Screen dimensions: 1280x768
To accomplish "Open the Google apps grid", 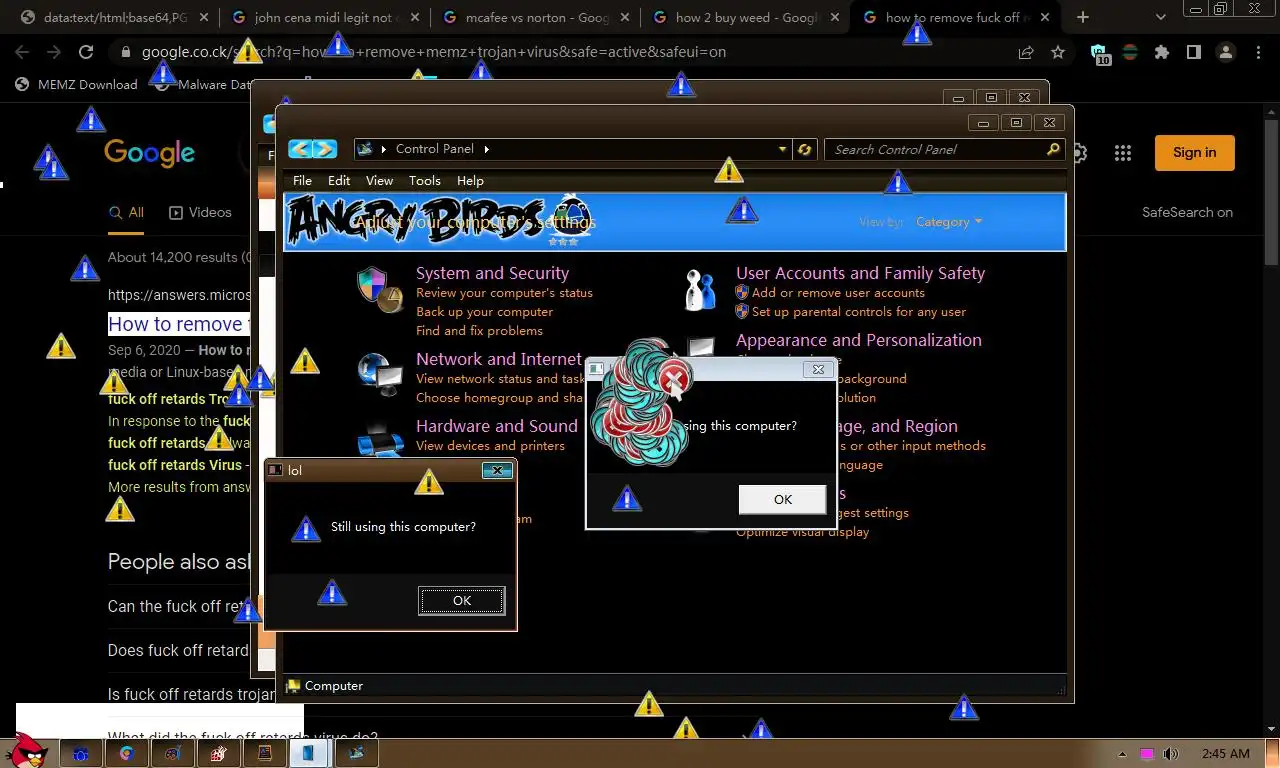I will point(1123,153).
